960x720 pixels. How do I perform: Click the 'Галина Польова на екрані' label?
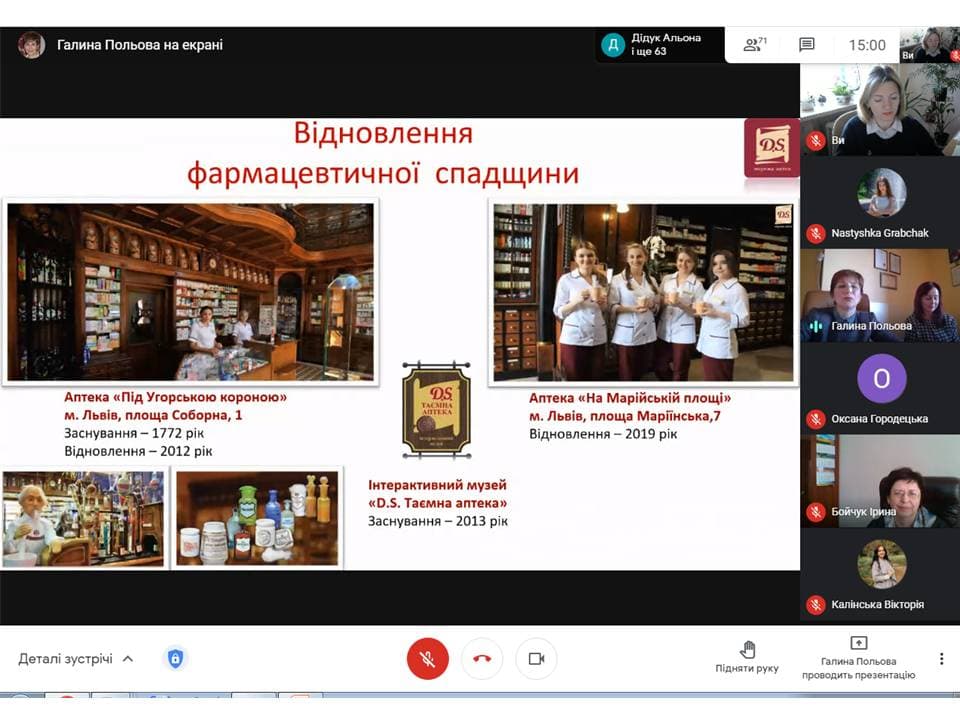pyautogui.click(x=140, y=45)
